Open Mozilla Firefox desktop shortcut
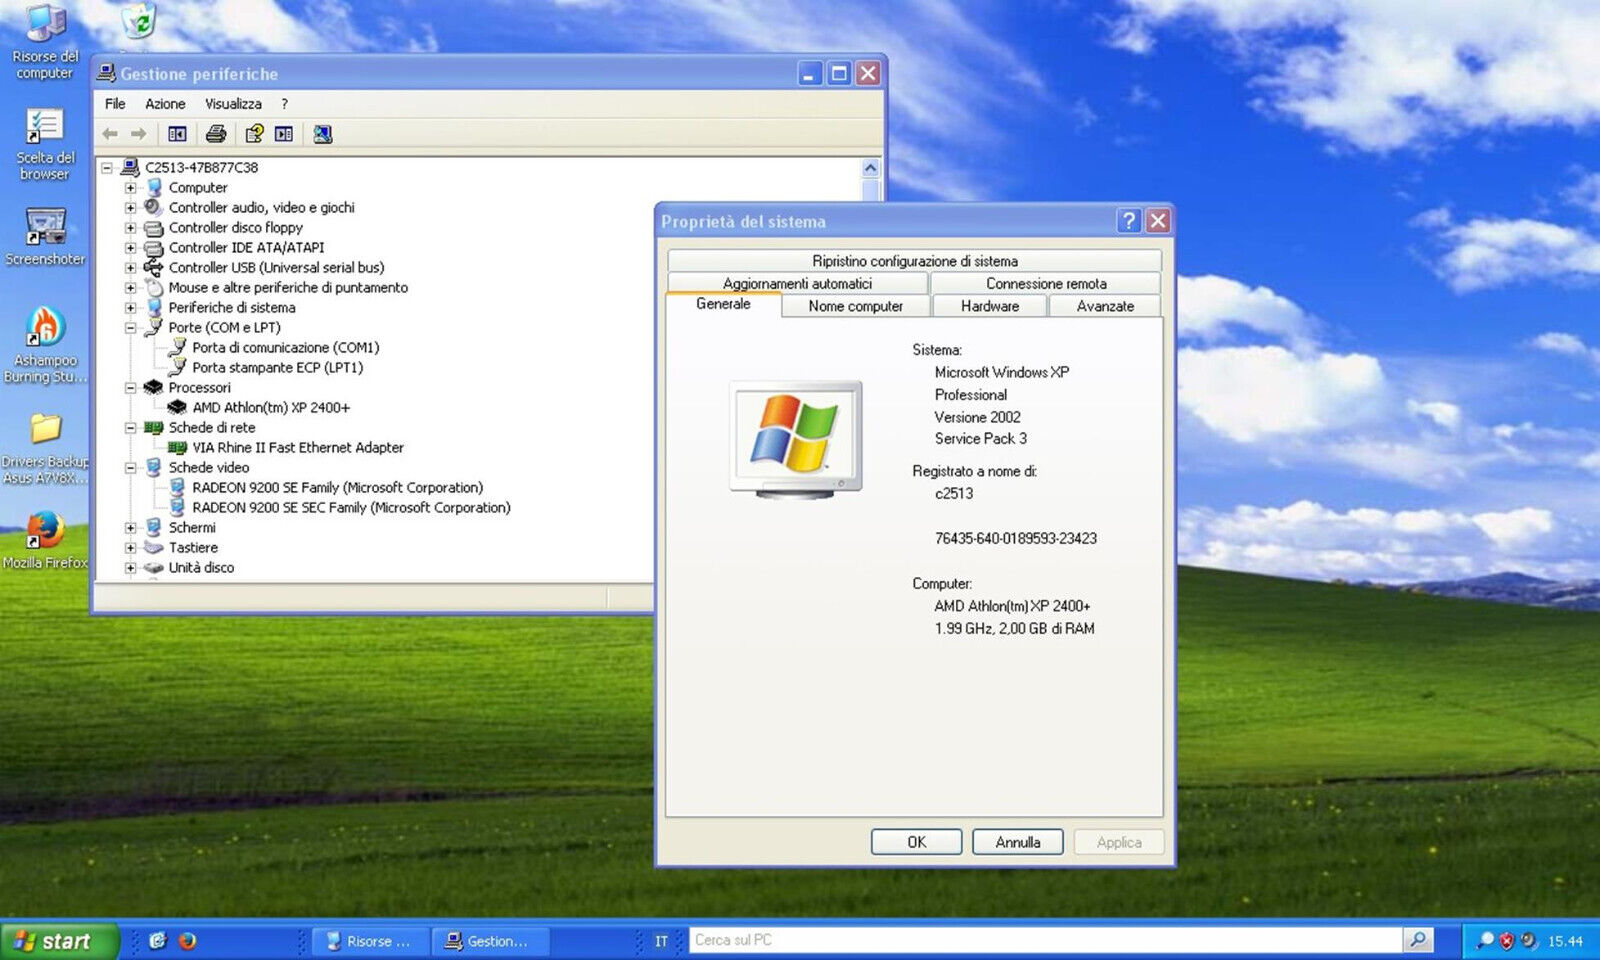 tap(45, 540)
